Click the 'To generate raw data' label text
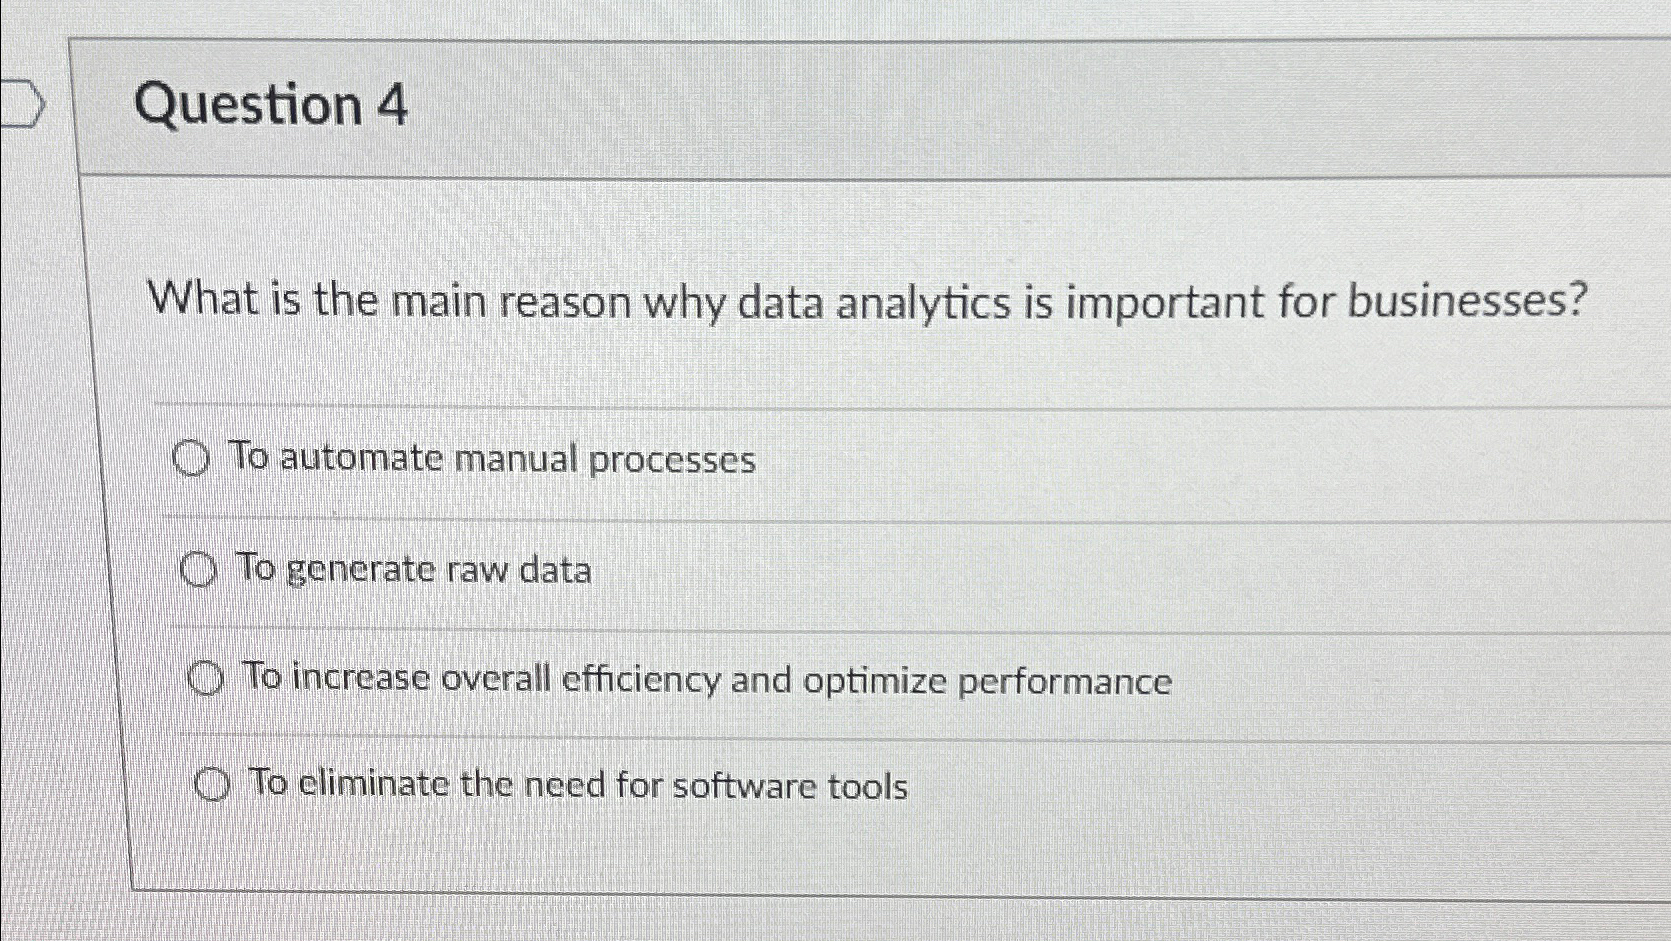The width and height of the screenshot is (1671, 941). [414, 570]
